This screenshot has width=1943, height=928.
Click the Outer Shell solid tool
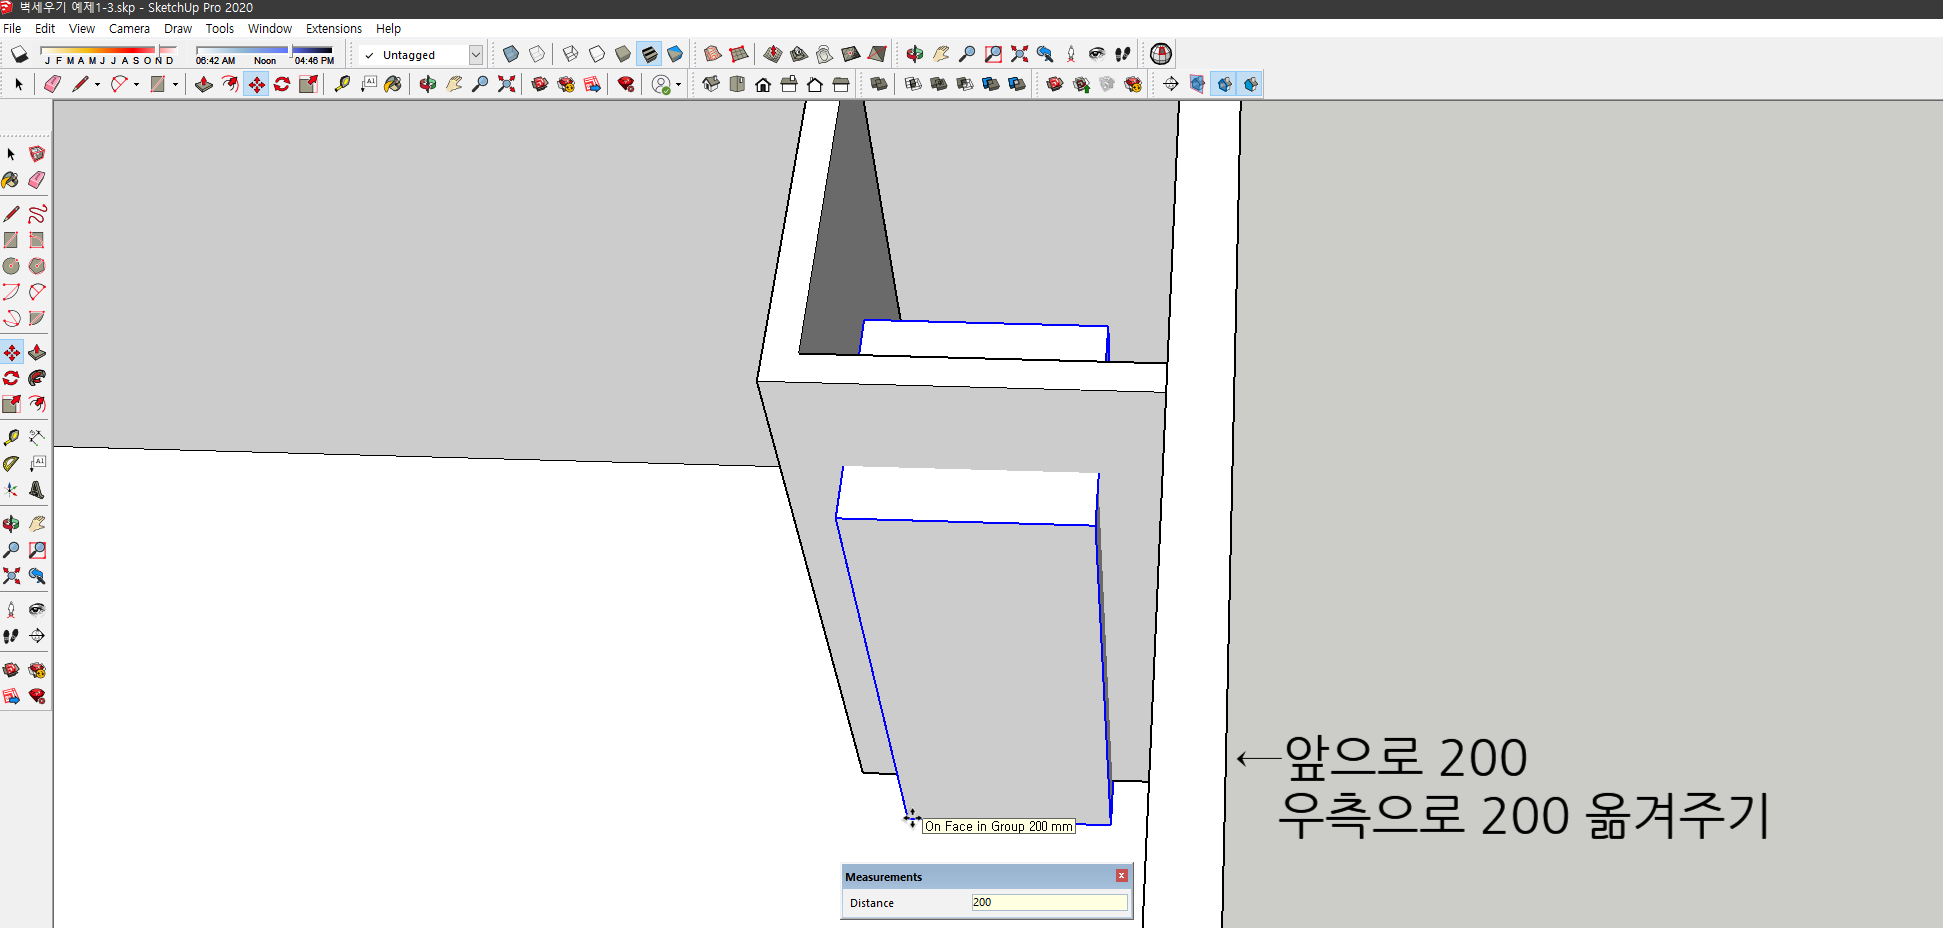pos(879,84)
